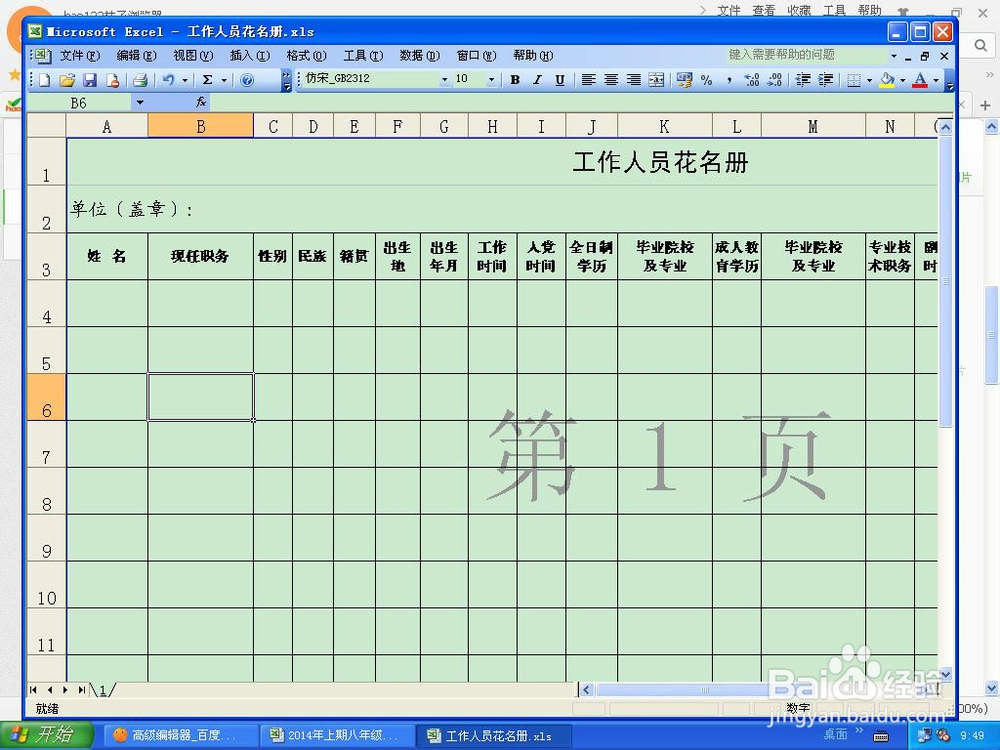The height and width of the screenshot is (750, 1000).
Task: Open the AutoSum functions dropdown arrow
Action: pos(224,80)
